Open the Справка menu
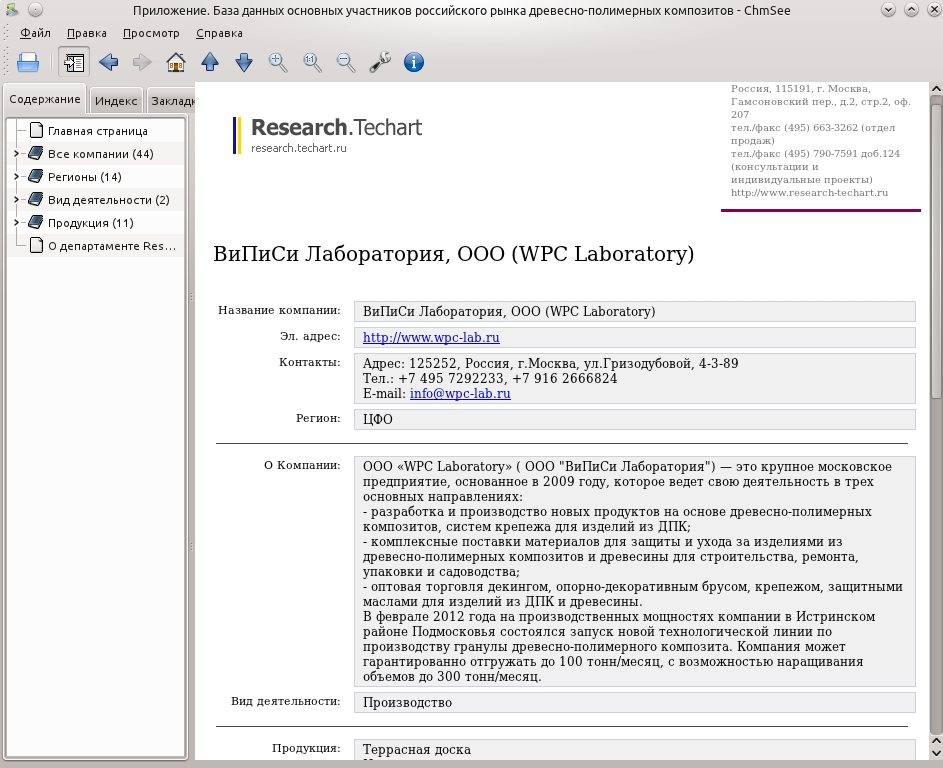The height and width of the screenshot is (768, 943). pyautogui.click(x=219, y=33)
